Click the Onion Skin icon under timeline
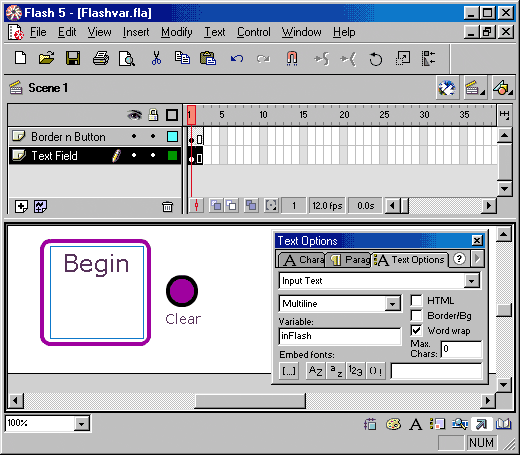This screenshot has width=520, height=455. tap(216, 205)
